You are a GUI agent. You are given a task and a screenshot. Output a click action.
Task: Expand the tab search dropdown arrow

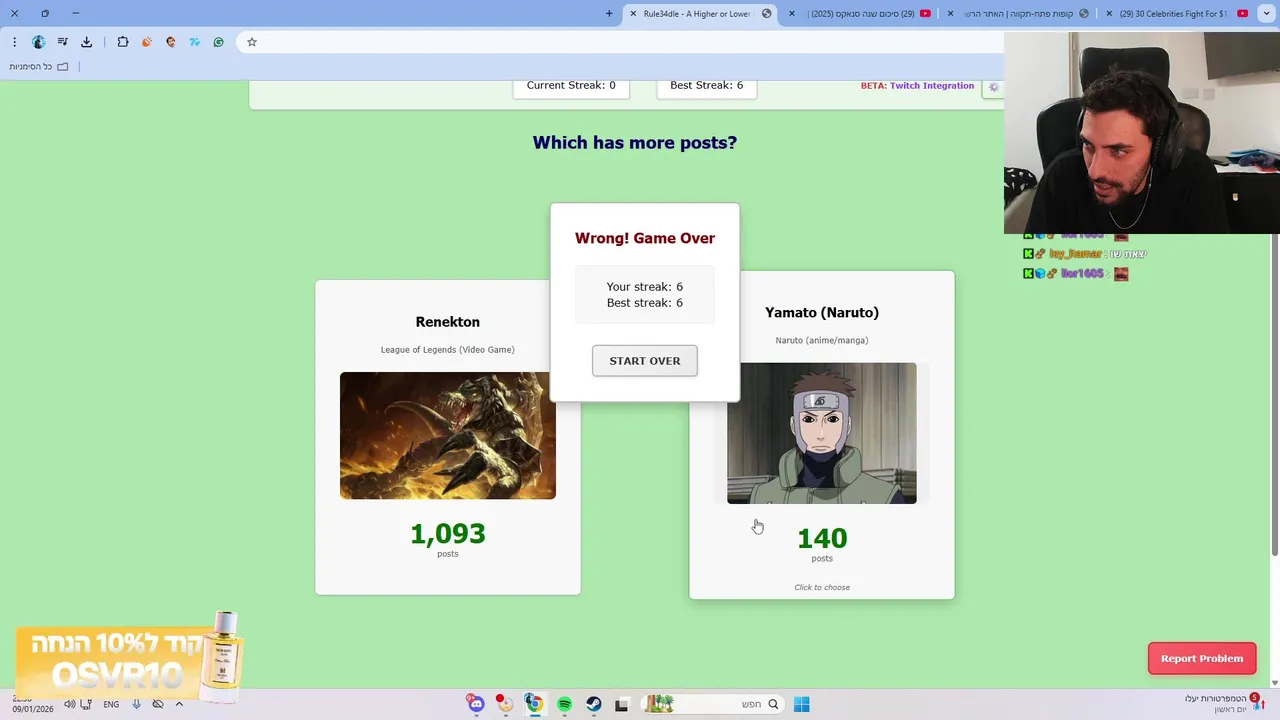click(1268, 13)
